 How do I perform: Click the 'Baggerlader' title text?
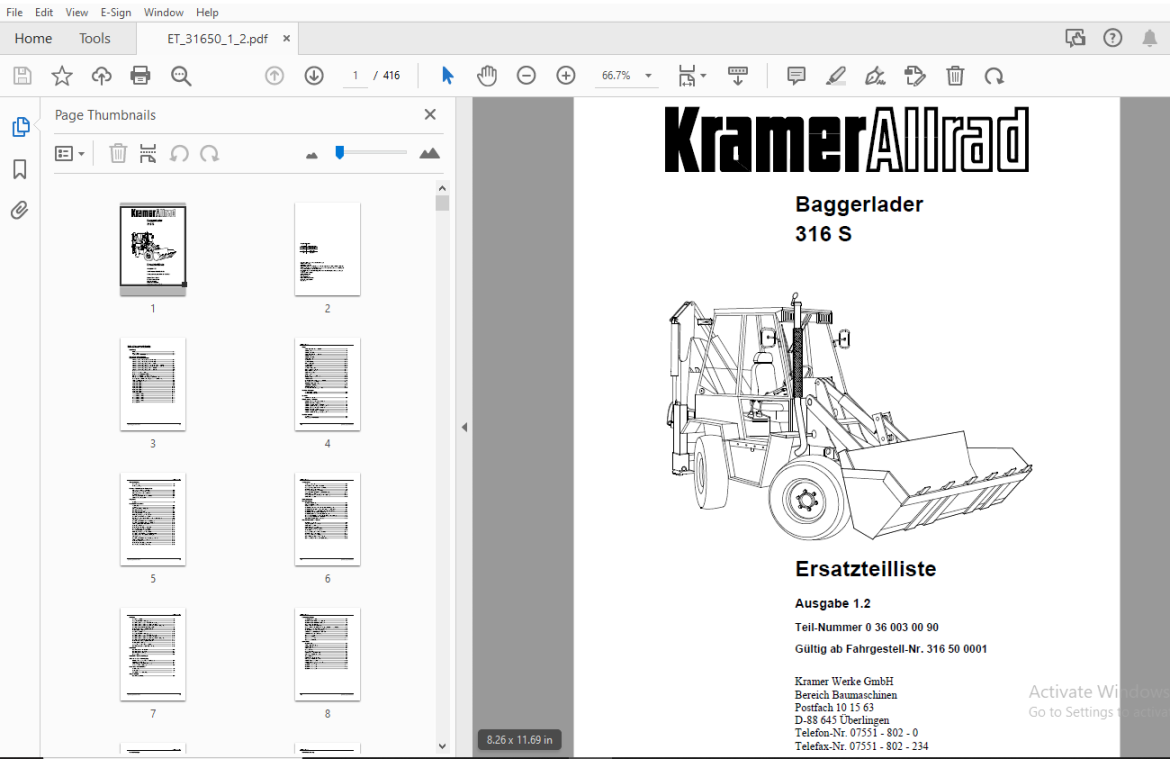tap(859, 204)
